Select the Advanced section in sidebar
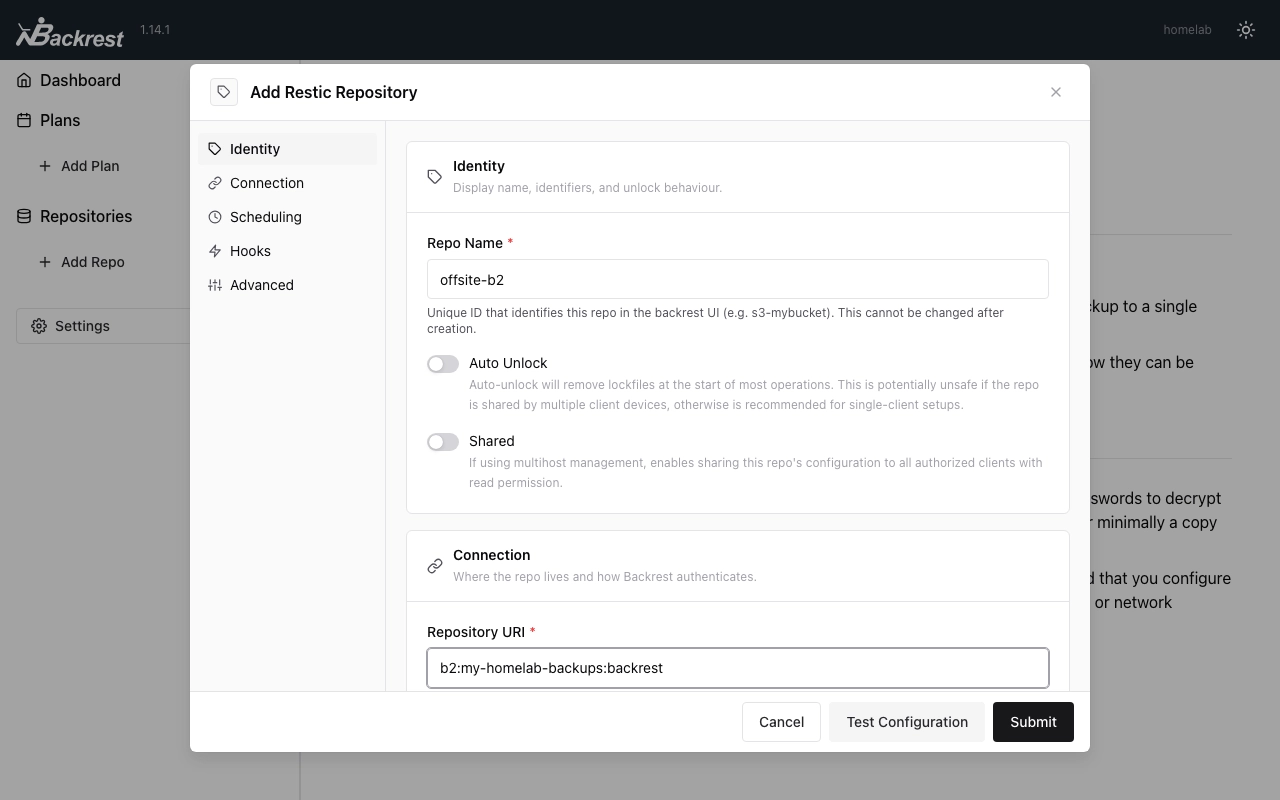This screenshot has height=800, width=1280. click(x=288, y=285)
